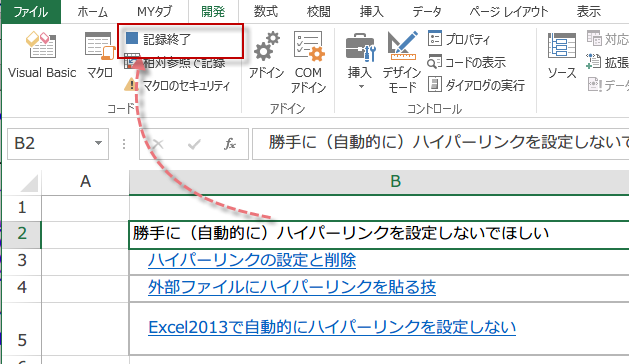Select cell B2 with 勝手に text
629x364 pixels.
coord(379,234)
